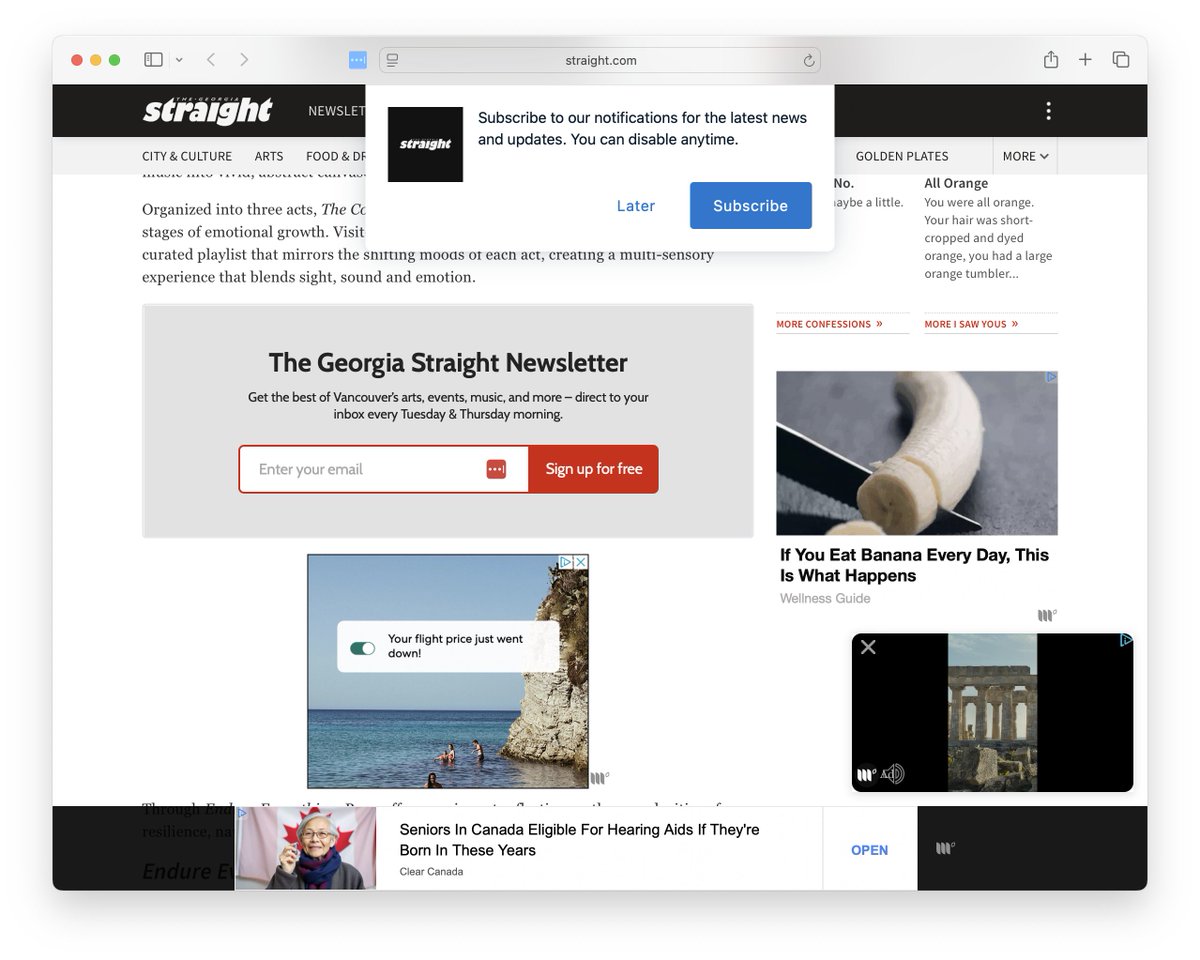Close the flight price ad with X
This screenshot has height=960, width=1200.
(x=580, y=562)
